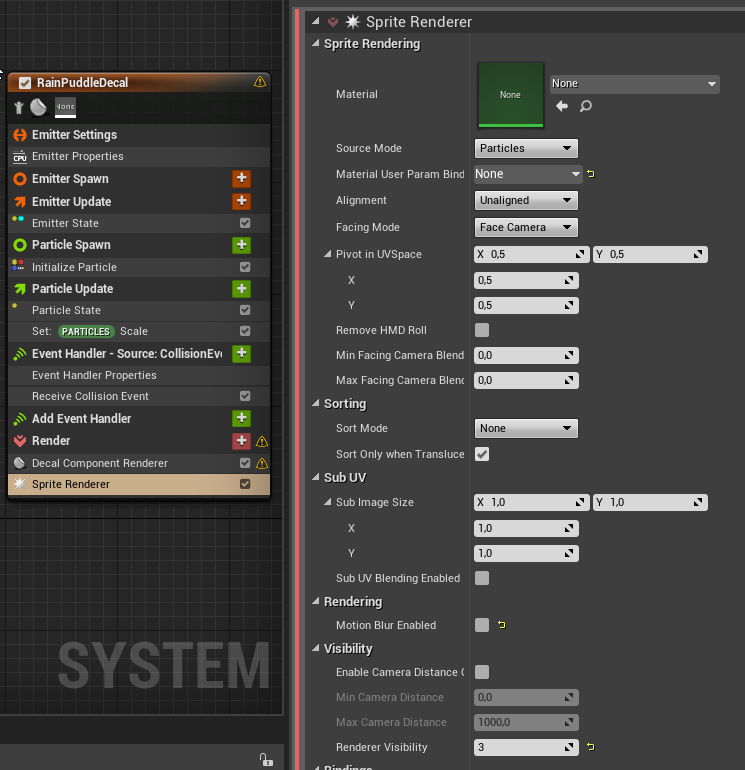Use selected asset arrow for Material
The height and width of the screenshot is (770, 745).
[562, 106]
